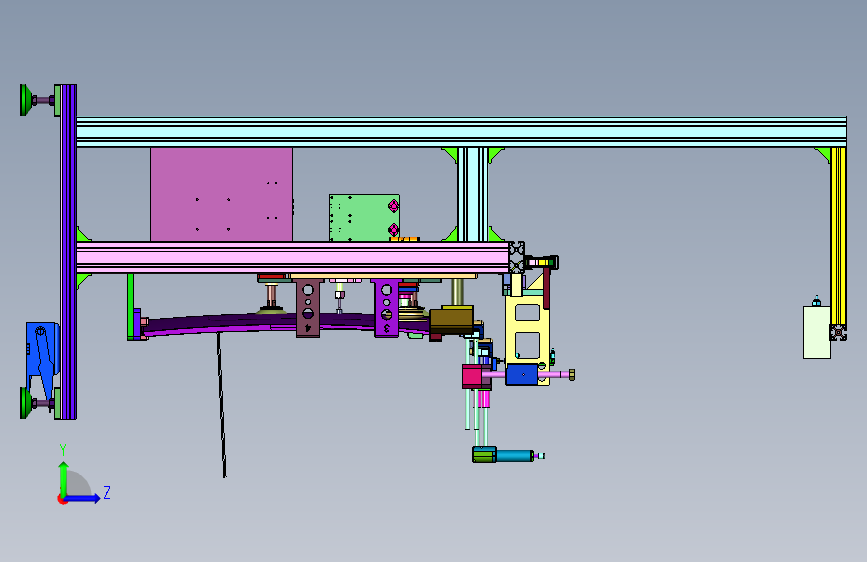Select the pale white box below yellow profile
Screen dimensions: 867x562
[x=817, y=332]
